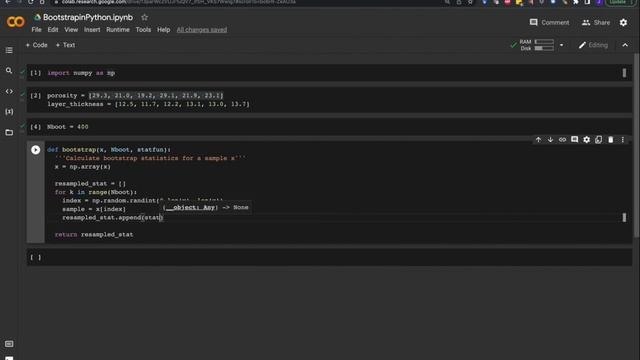
Task: Open the Help menu
Action: (164, 30)
